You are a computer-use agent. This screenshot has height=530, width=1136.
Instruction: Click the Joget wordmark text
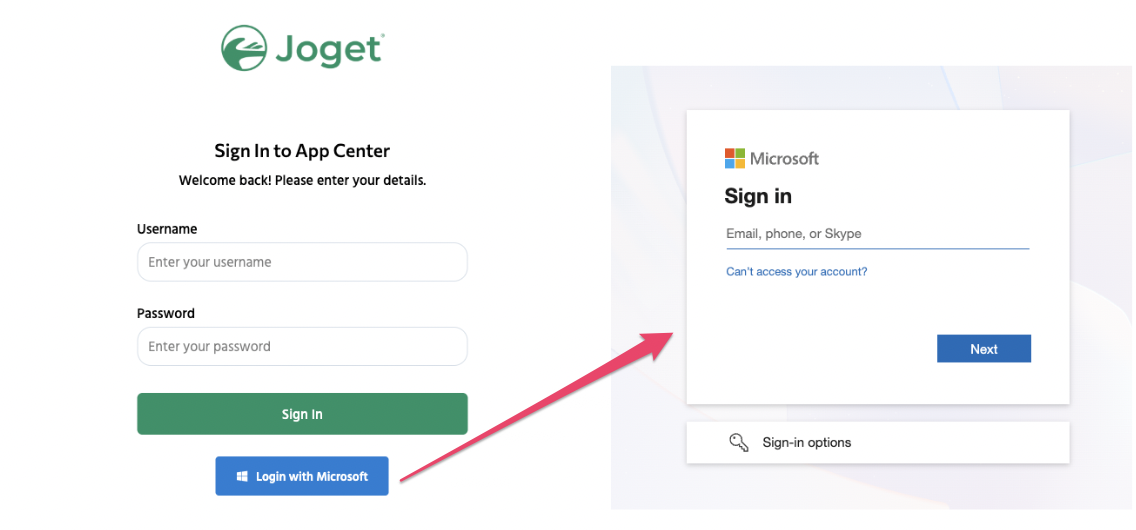pos(329,50)
